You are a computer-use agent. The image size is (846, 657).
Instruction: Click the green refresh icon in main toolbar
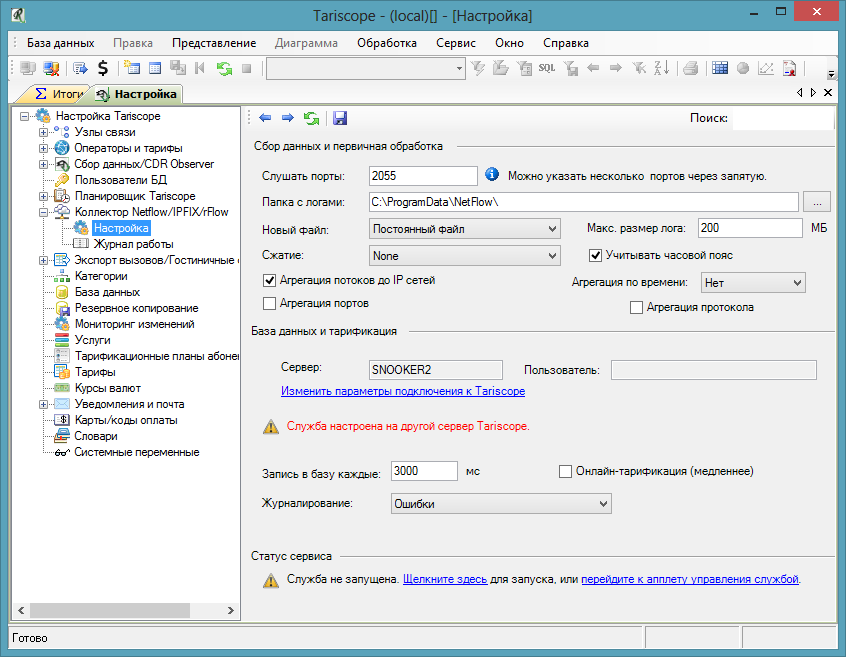tap(224, 69)
